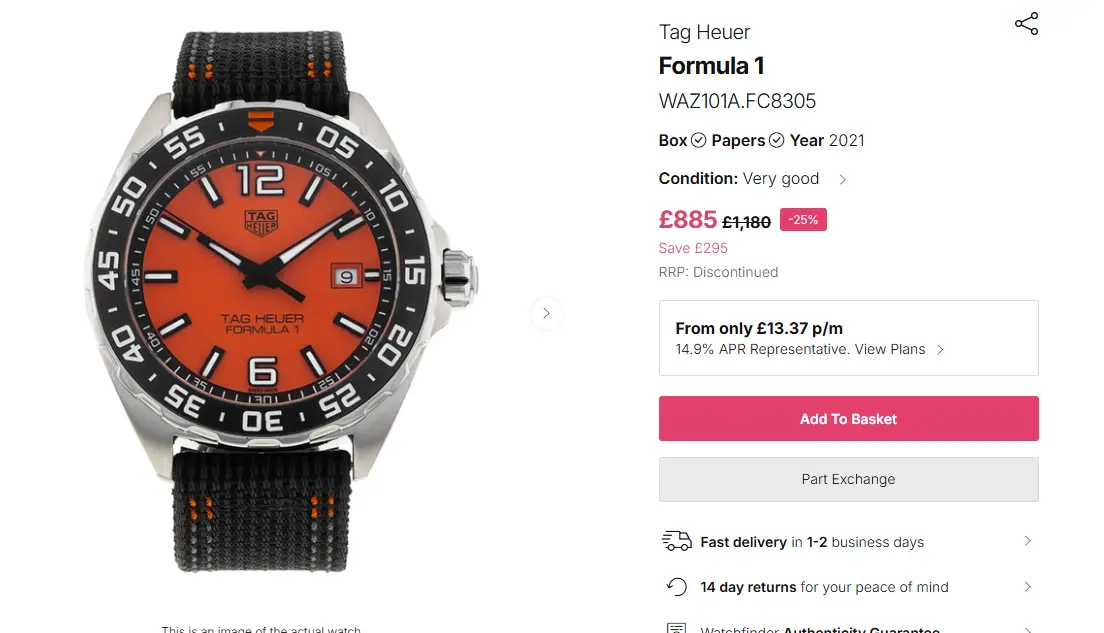Click the Authenticity Guarantee icon
Viewport: 1104px width, 633px height.
tap(677, 629)
